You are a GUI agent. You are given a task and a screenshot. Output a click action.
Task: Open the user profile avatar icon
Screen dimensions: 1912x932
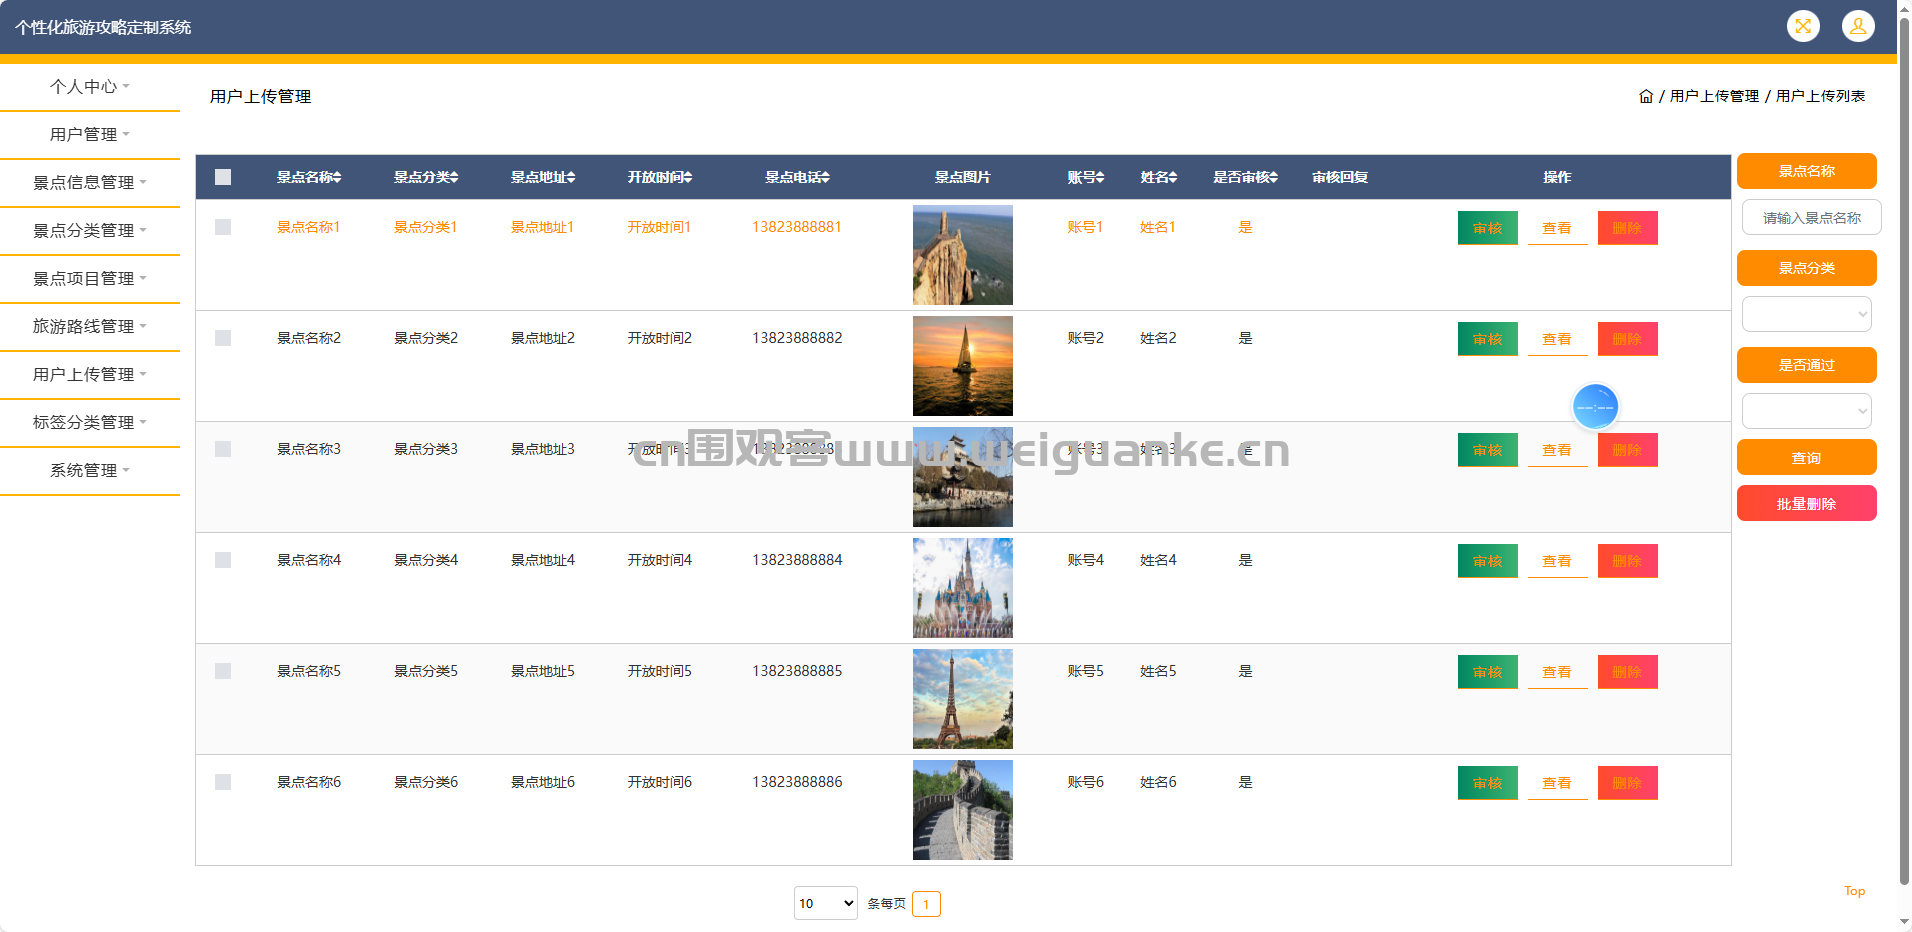coord(1858,27)
